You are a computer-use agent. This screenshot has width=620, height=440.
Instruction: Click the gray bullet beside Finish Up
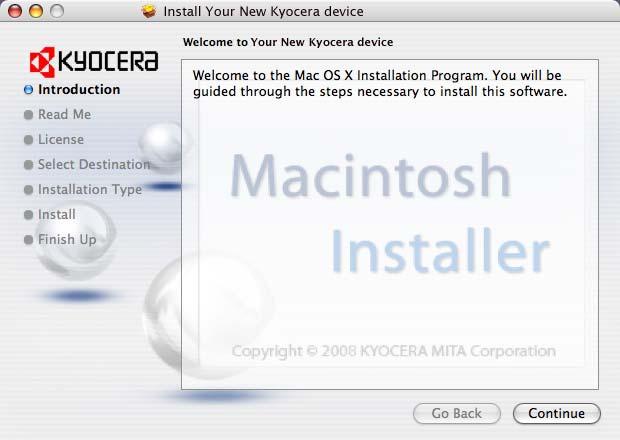[28, 240]
